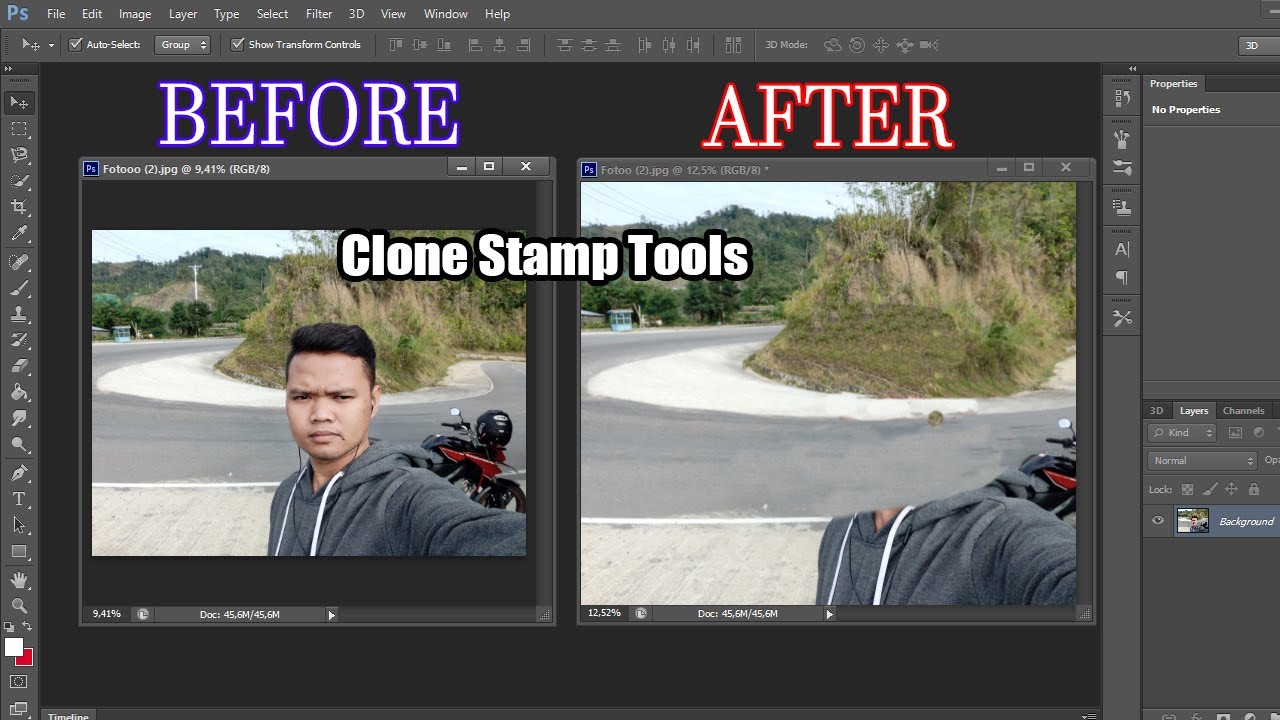This screenshot has height=720, width=1280.
Task: Toggle lock image pixels brush icon
Action: [1209, 489]
